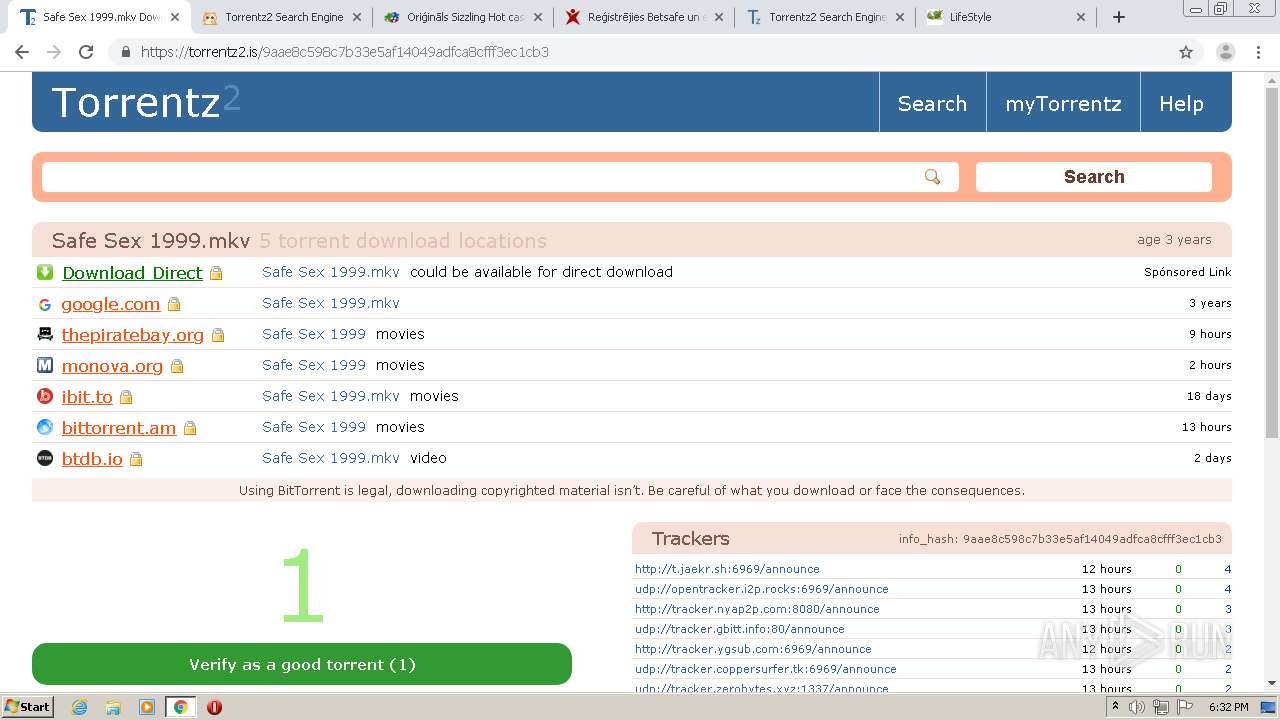Viewport: 1280px width, 720px height.
Task: Open tracker udp://tracker.gbitt.info:80/announce
Action: (739, 629)
